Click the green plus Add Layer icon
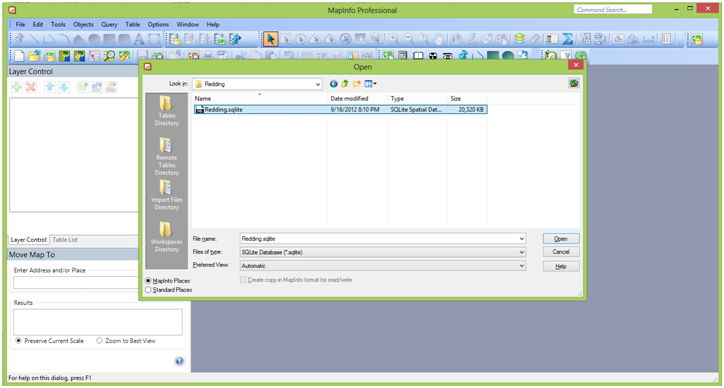Viewport: 724px width, 388px height. pos(17,87)
